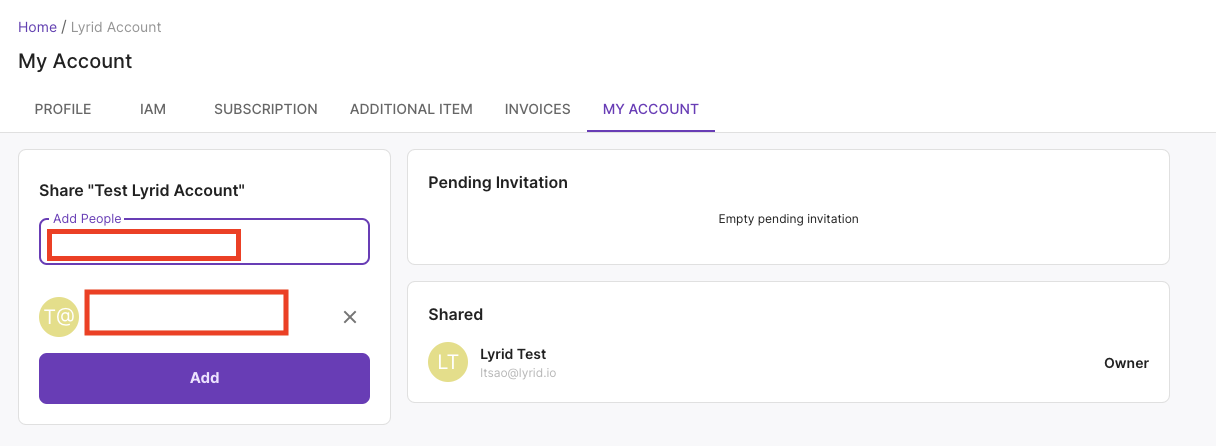Viewport: 1216px width, 446px height.
Task: Click the Shared section heading
Action: 455,314
